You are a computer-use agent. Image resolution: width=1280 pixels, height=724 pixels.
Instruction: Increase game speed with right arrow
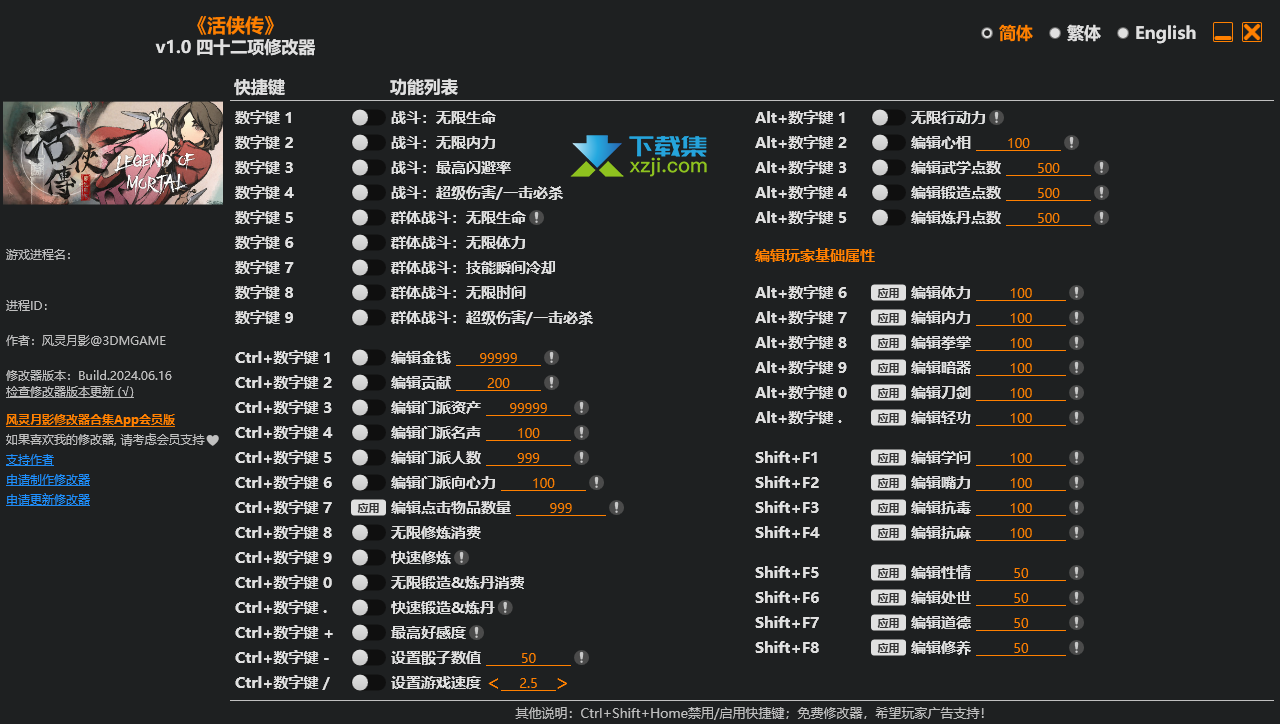click(562, 684)
